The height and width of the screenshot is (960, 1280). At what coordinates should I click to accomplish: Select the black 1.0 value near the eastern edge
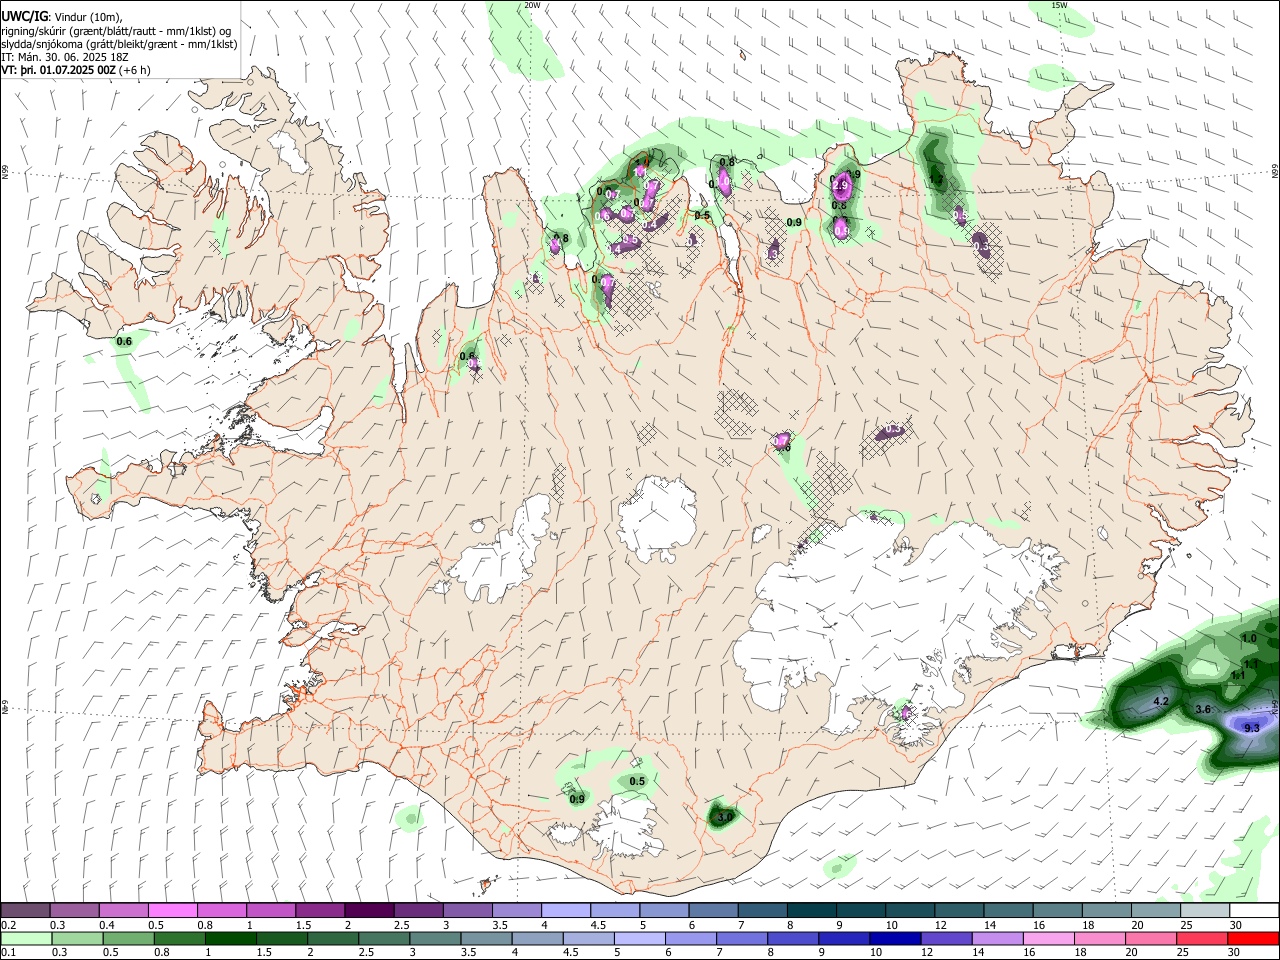(x=1249, y=638)
